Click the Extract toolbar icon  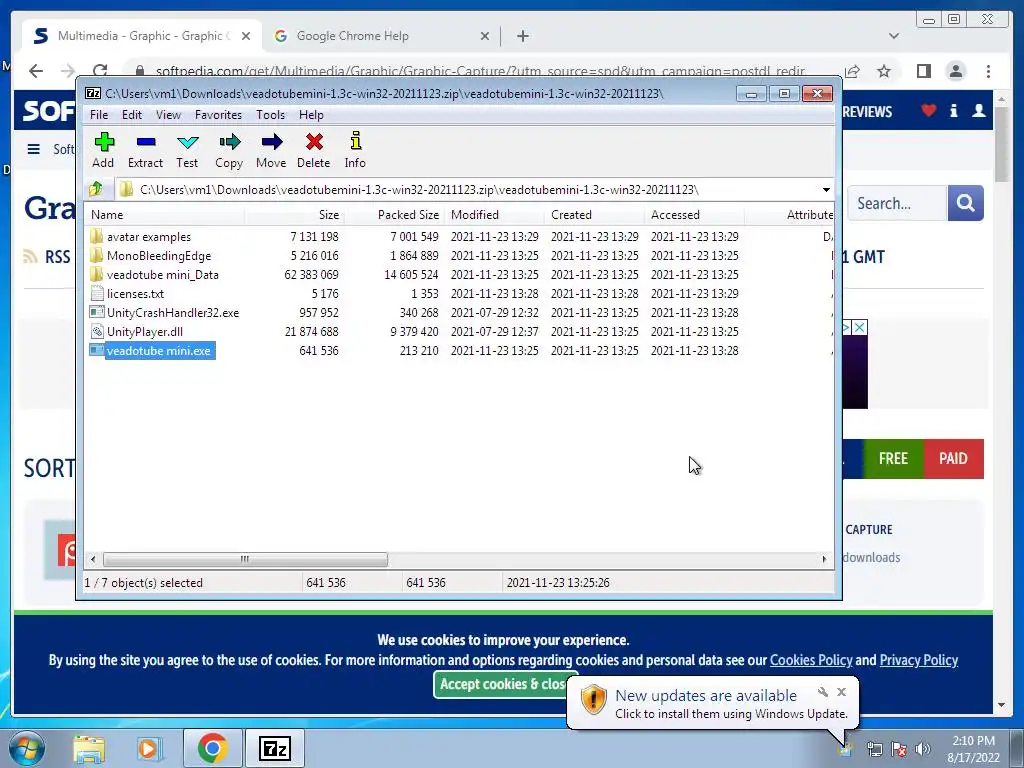[x=145, y=151]
